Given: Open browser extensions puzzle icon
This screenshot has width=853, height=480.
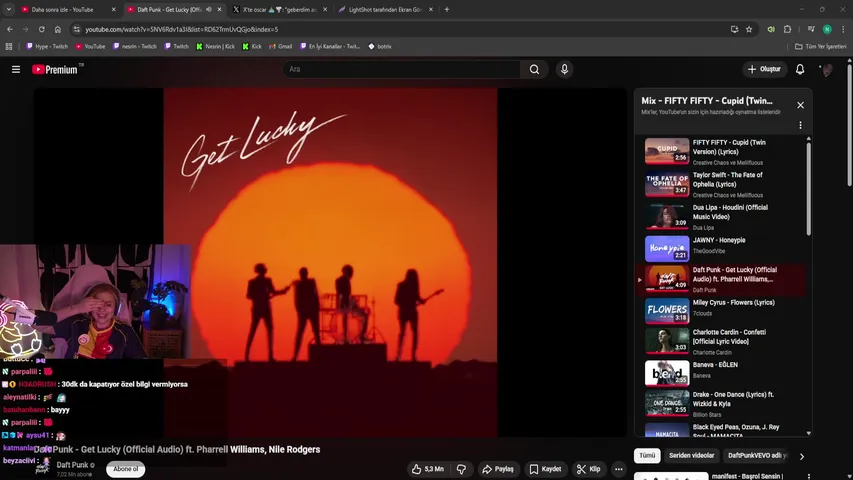Looking at the screenshot, I should click(787, 29).
